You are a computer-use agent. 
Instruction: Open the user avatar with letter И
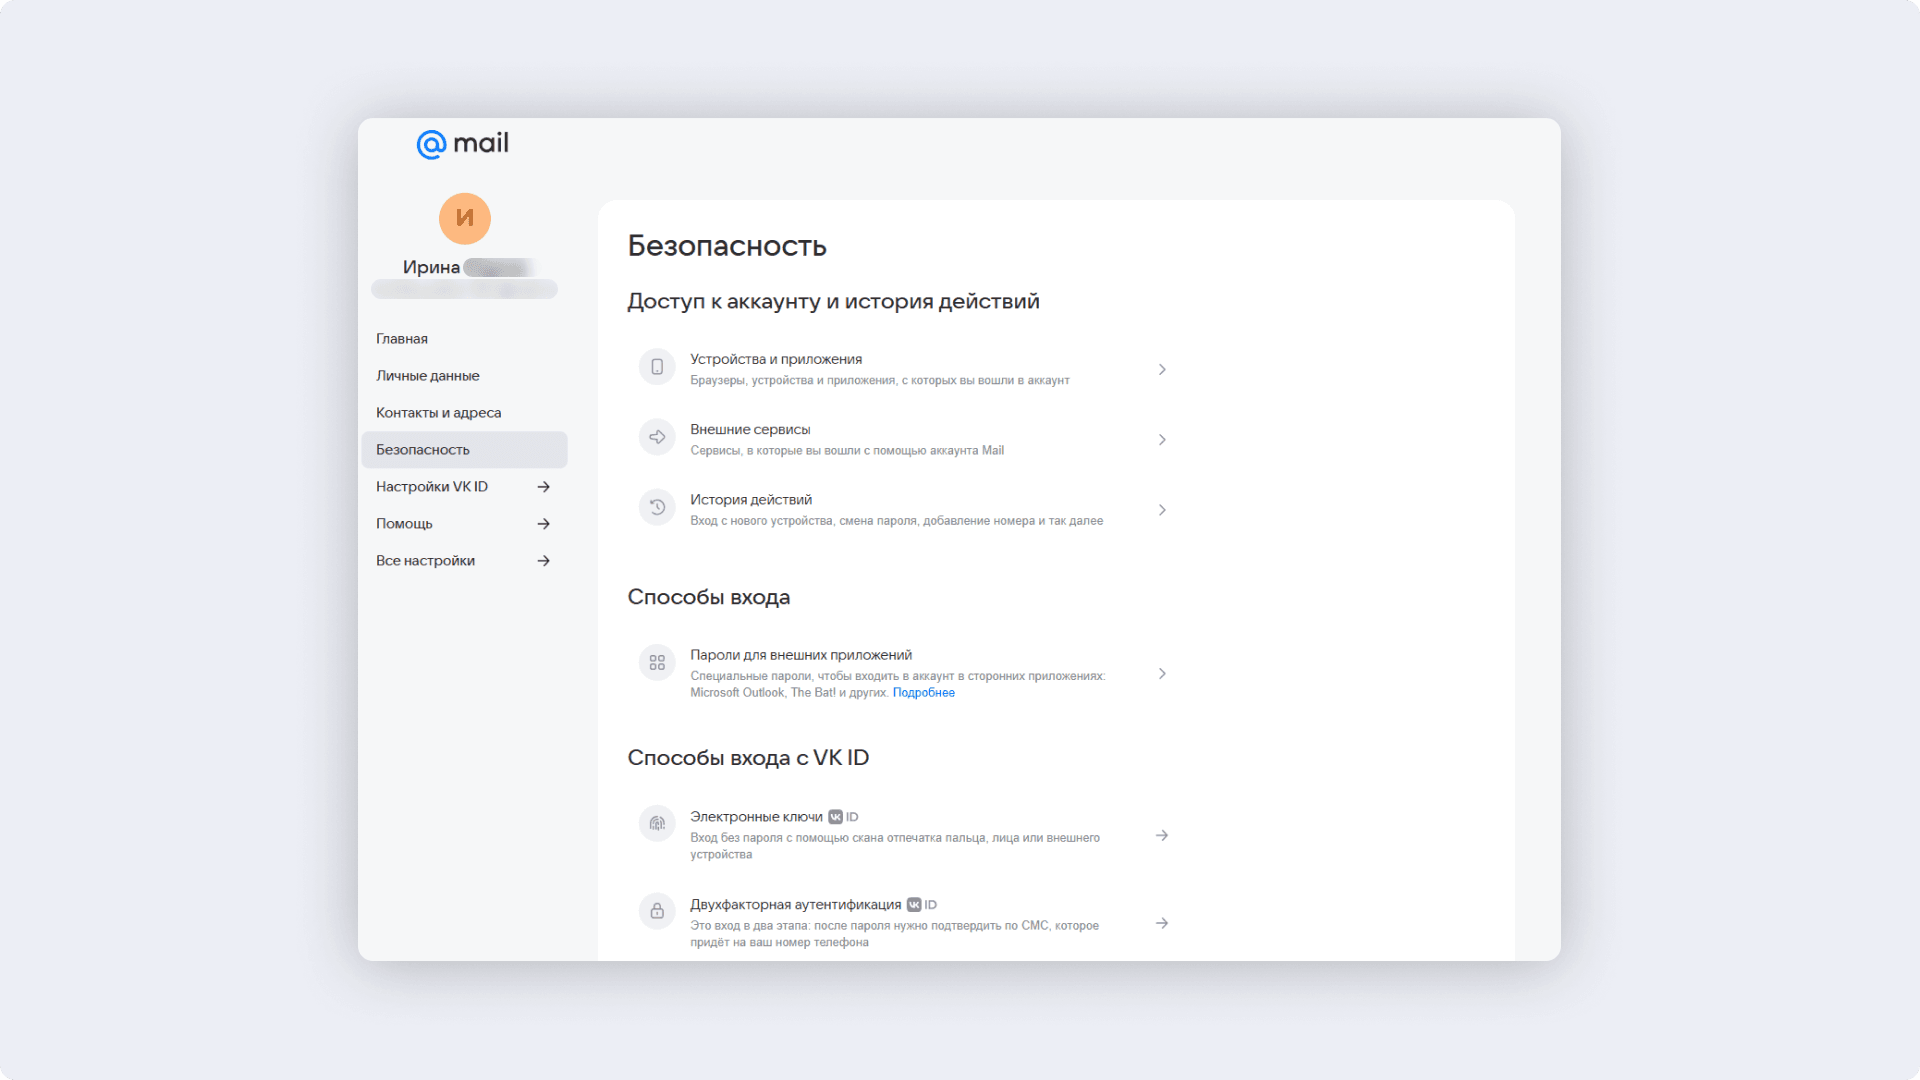(x=464, y=218)
